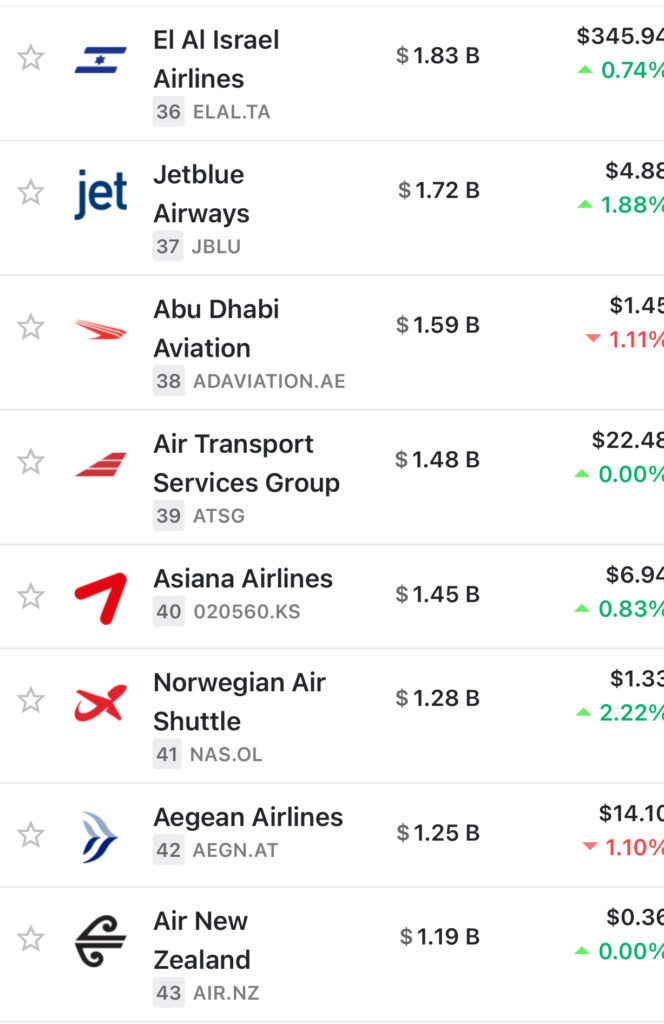664x1024 pixels.
Task: Toggle favorite star for Jetblue Airways
Action: (x=31, y=192)
